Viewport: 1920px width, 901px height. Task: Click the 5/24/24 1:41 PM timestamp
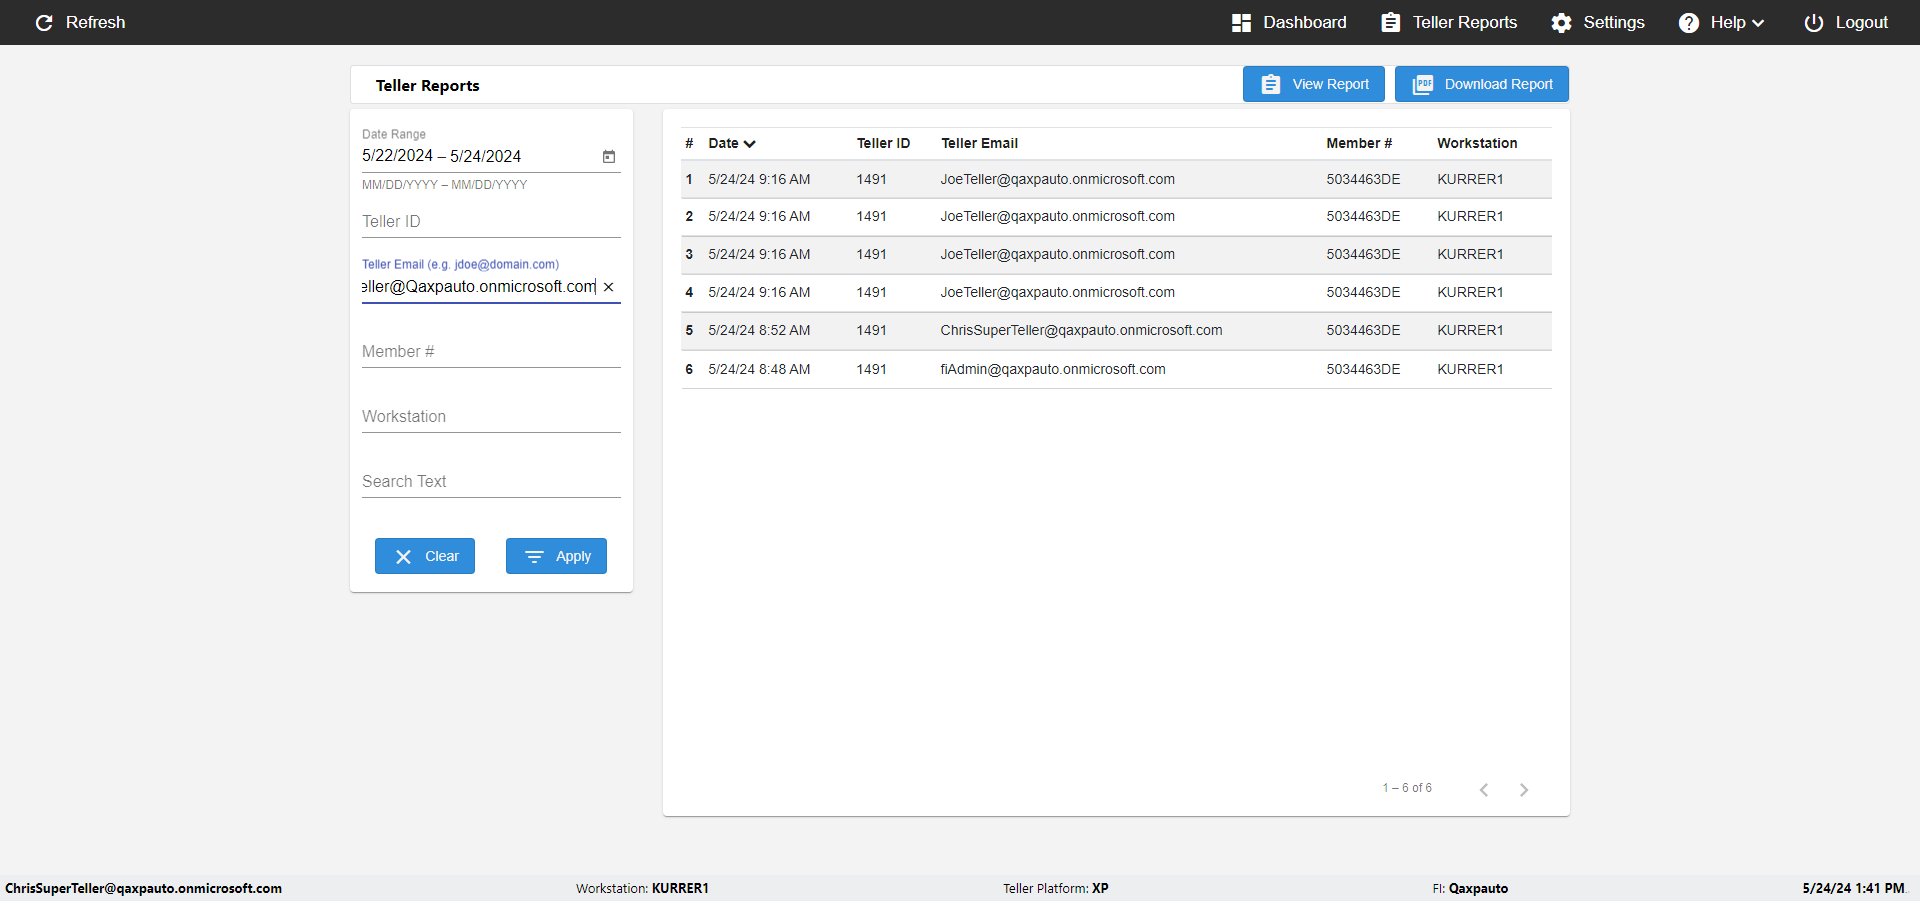[x=1853, y=888]
